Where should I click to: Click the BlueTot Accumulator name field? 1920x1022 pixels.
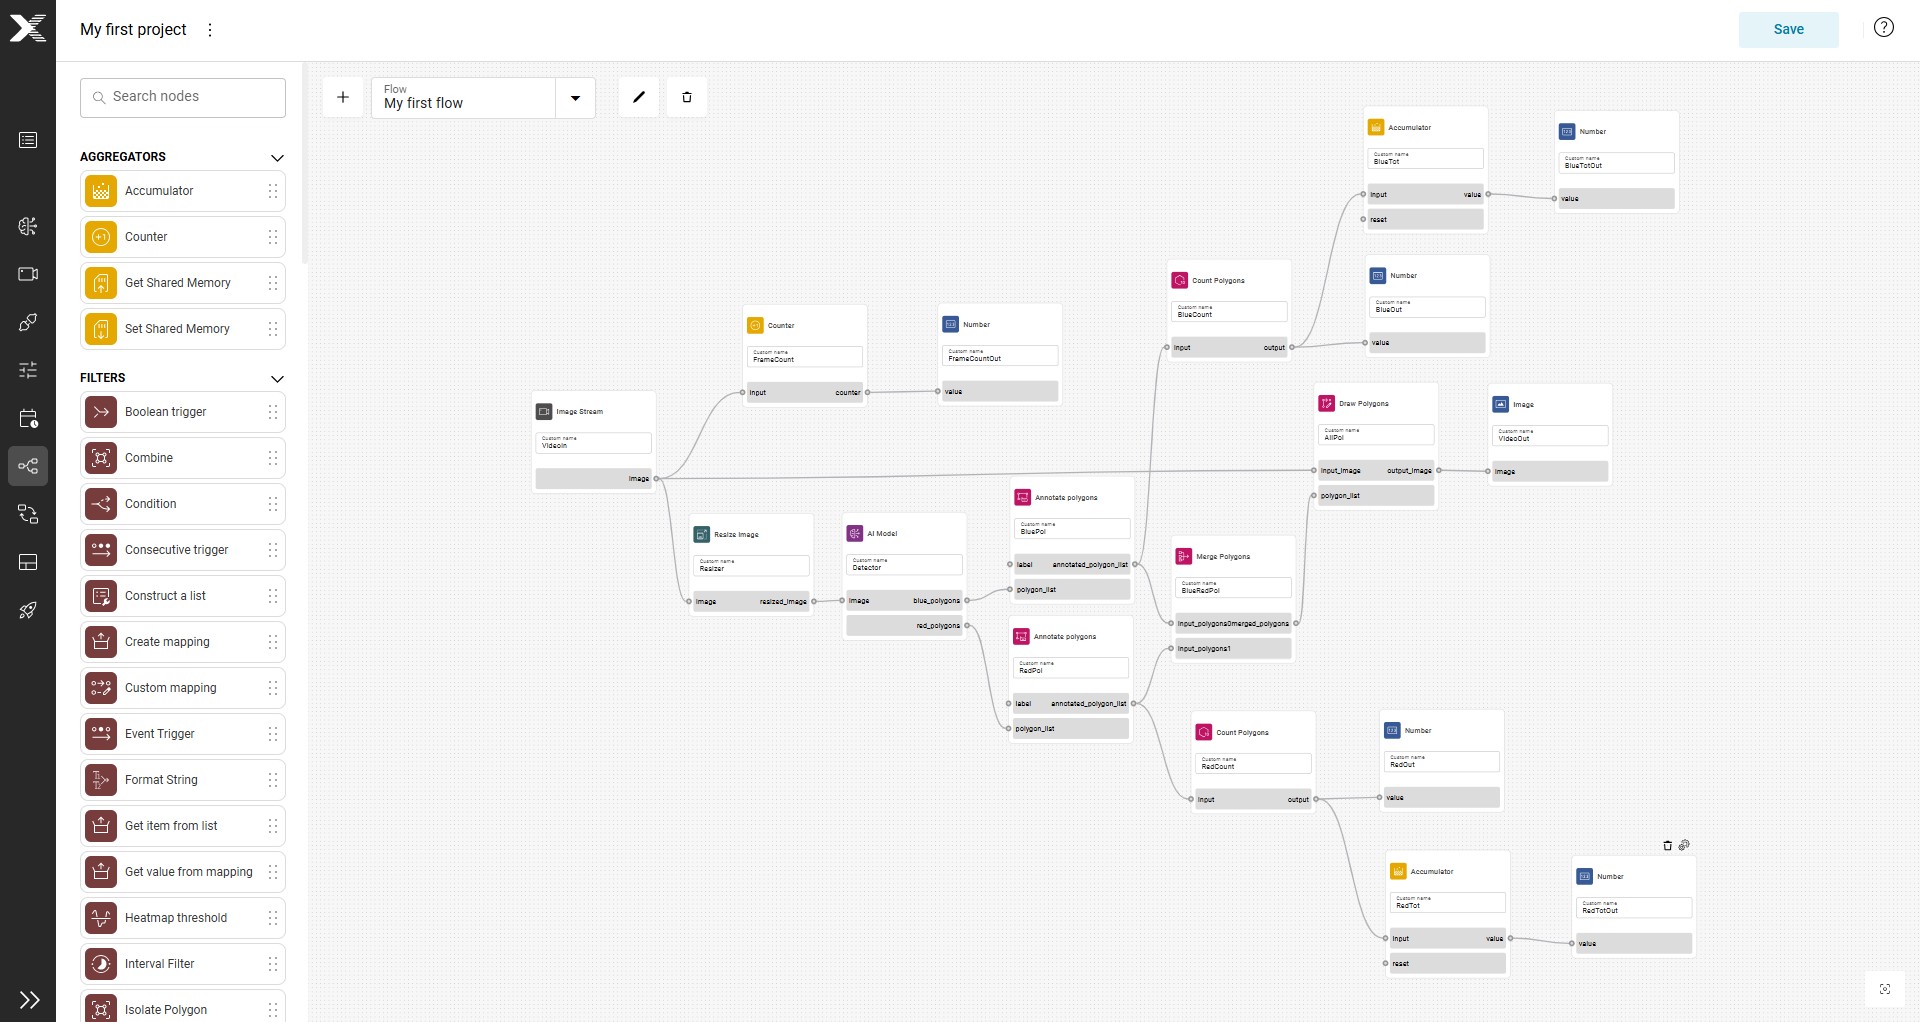[x=1425, y=158]
